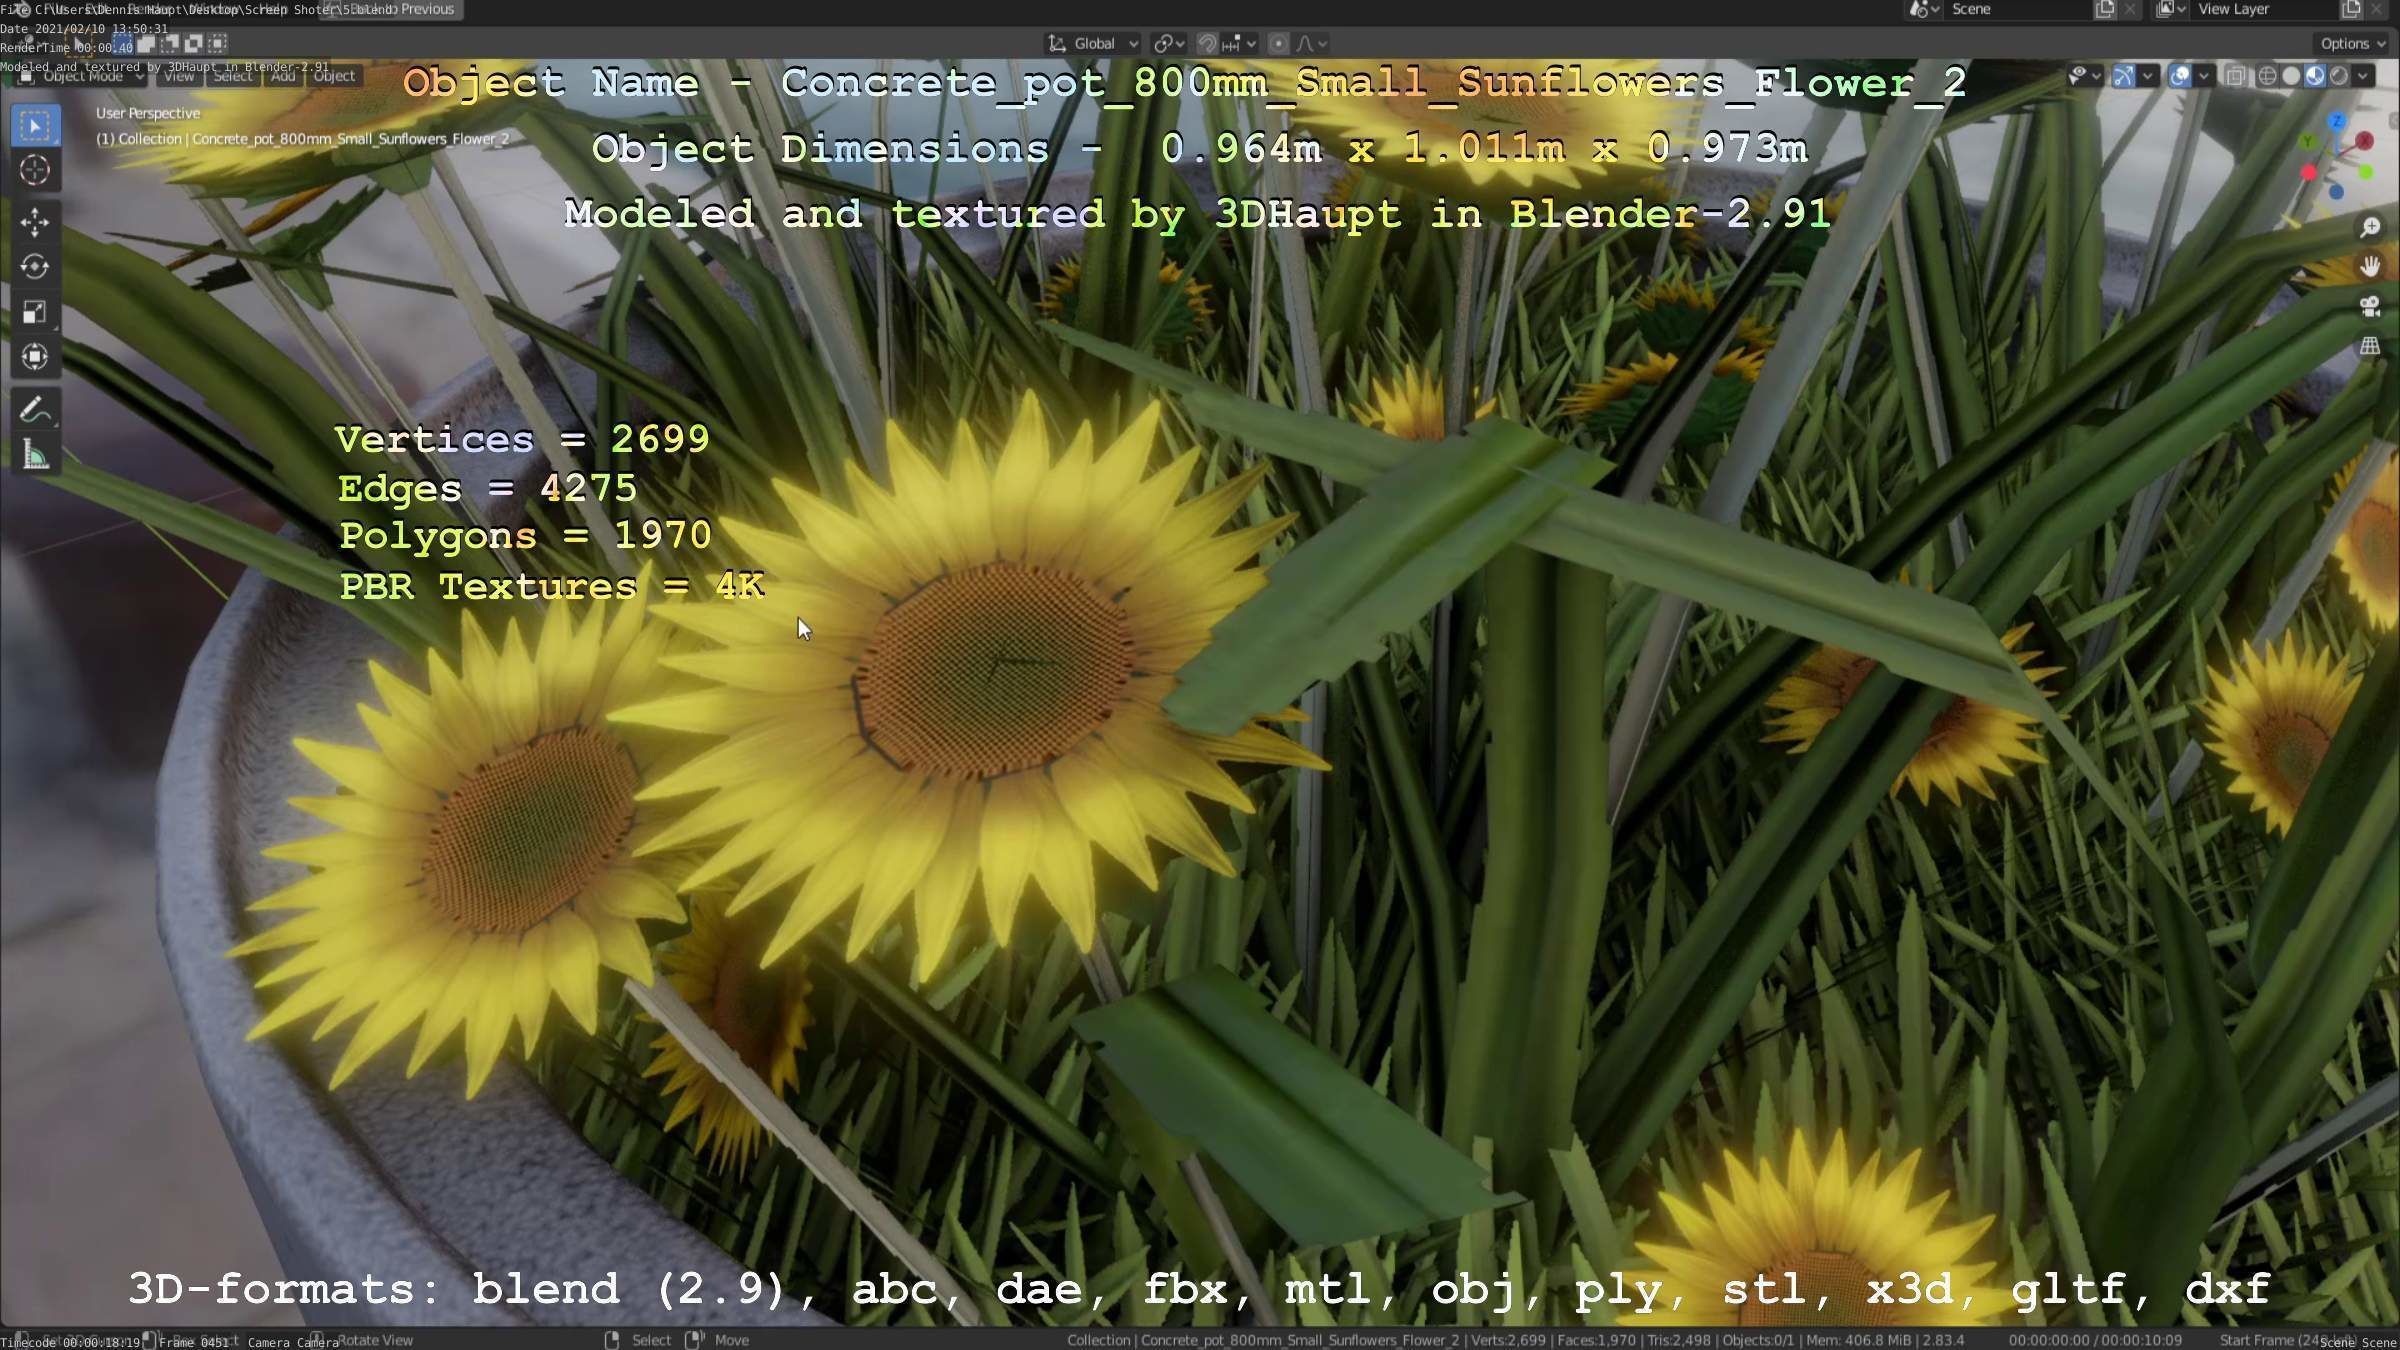Click the zoom view magnifier icon
Image resolution: width=2400 pixels, height=1350 pixels.
pyautogui.click(x=2369, y=228)
